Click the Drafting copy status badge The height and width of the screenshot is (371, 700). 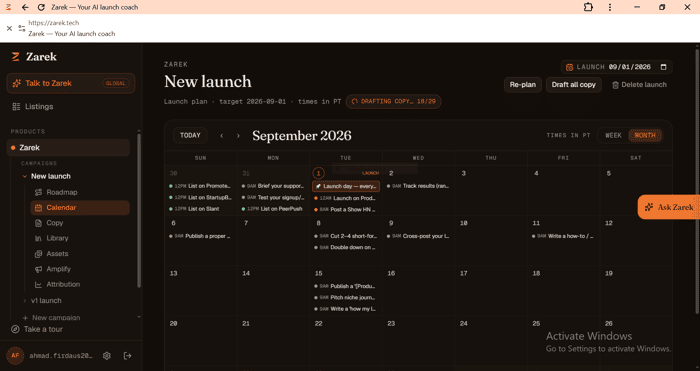coord(393,101)
